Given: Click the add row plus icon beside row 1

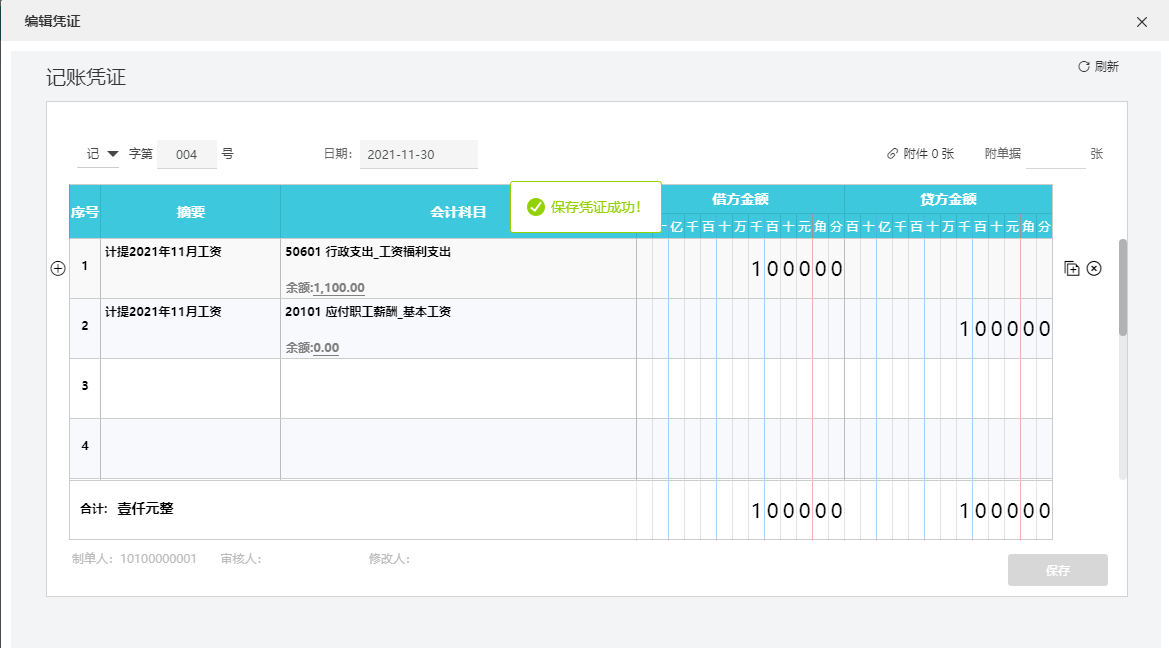Looking at the screenshot, I should [58, 268].
